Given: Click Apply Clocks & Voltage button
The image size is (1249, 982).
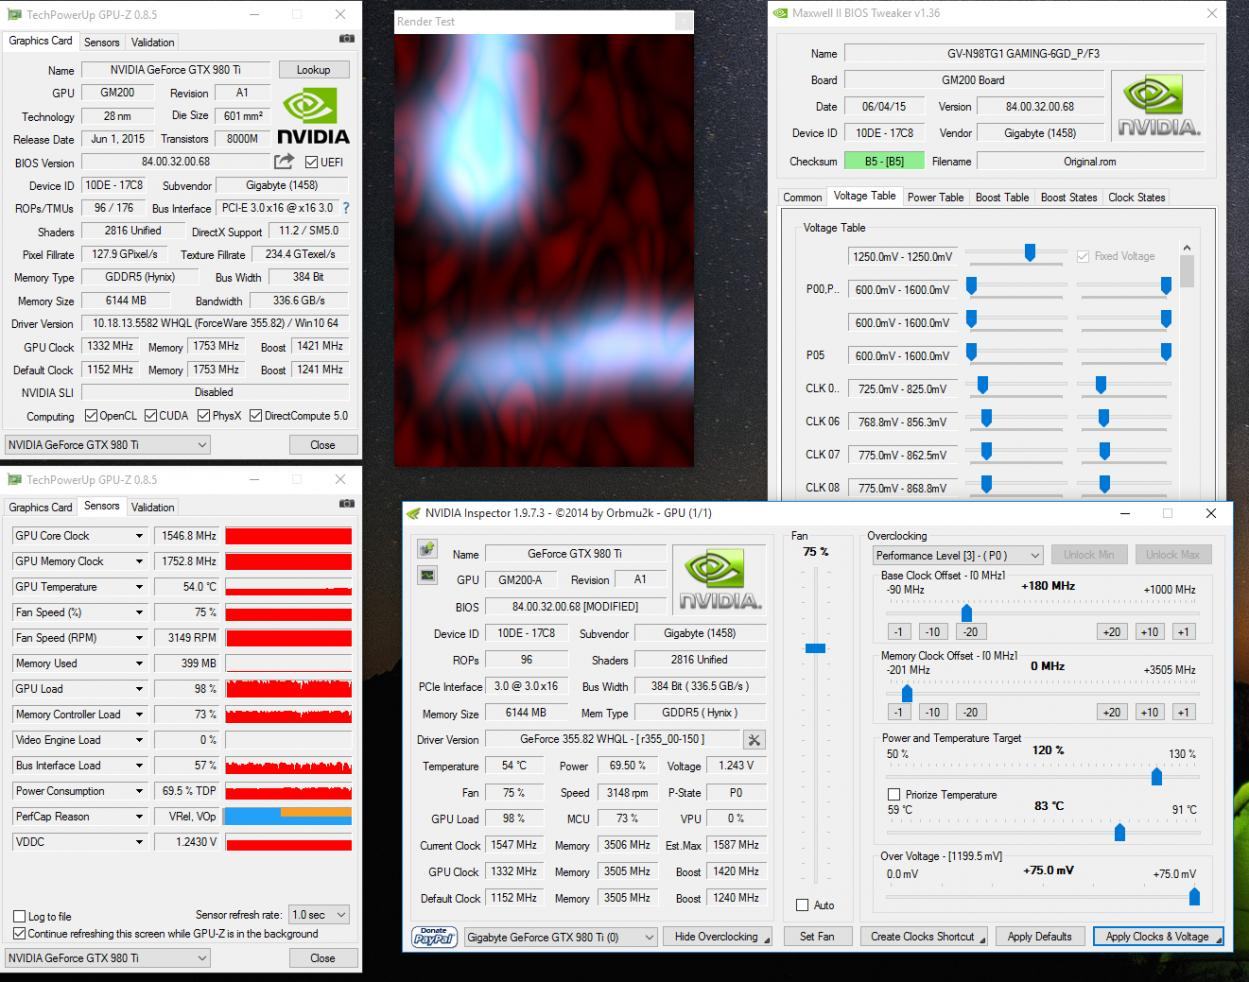Looking at the screenshot, I should pos(1158,937).
